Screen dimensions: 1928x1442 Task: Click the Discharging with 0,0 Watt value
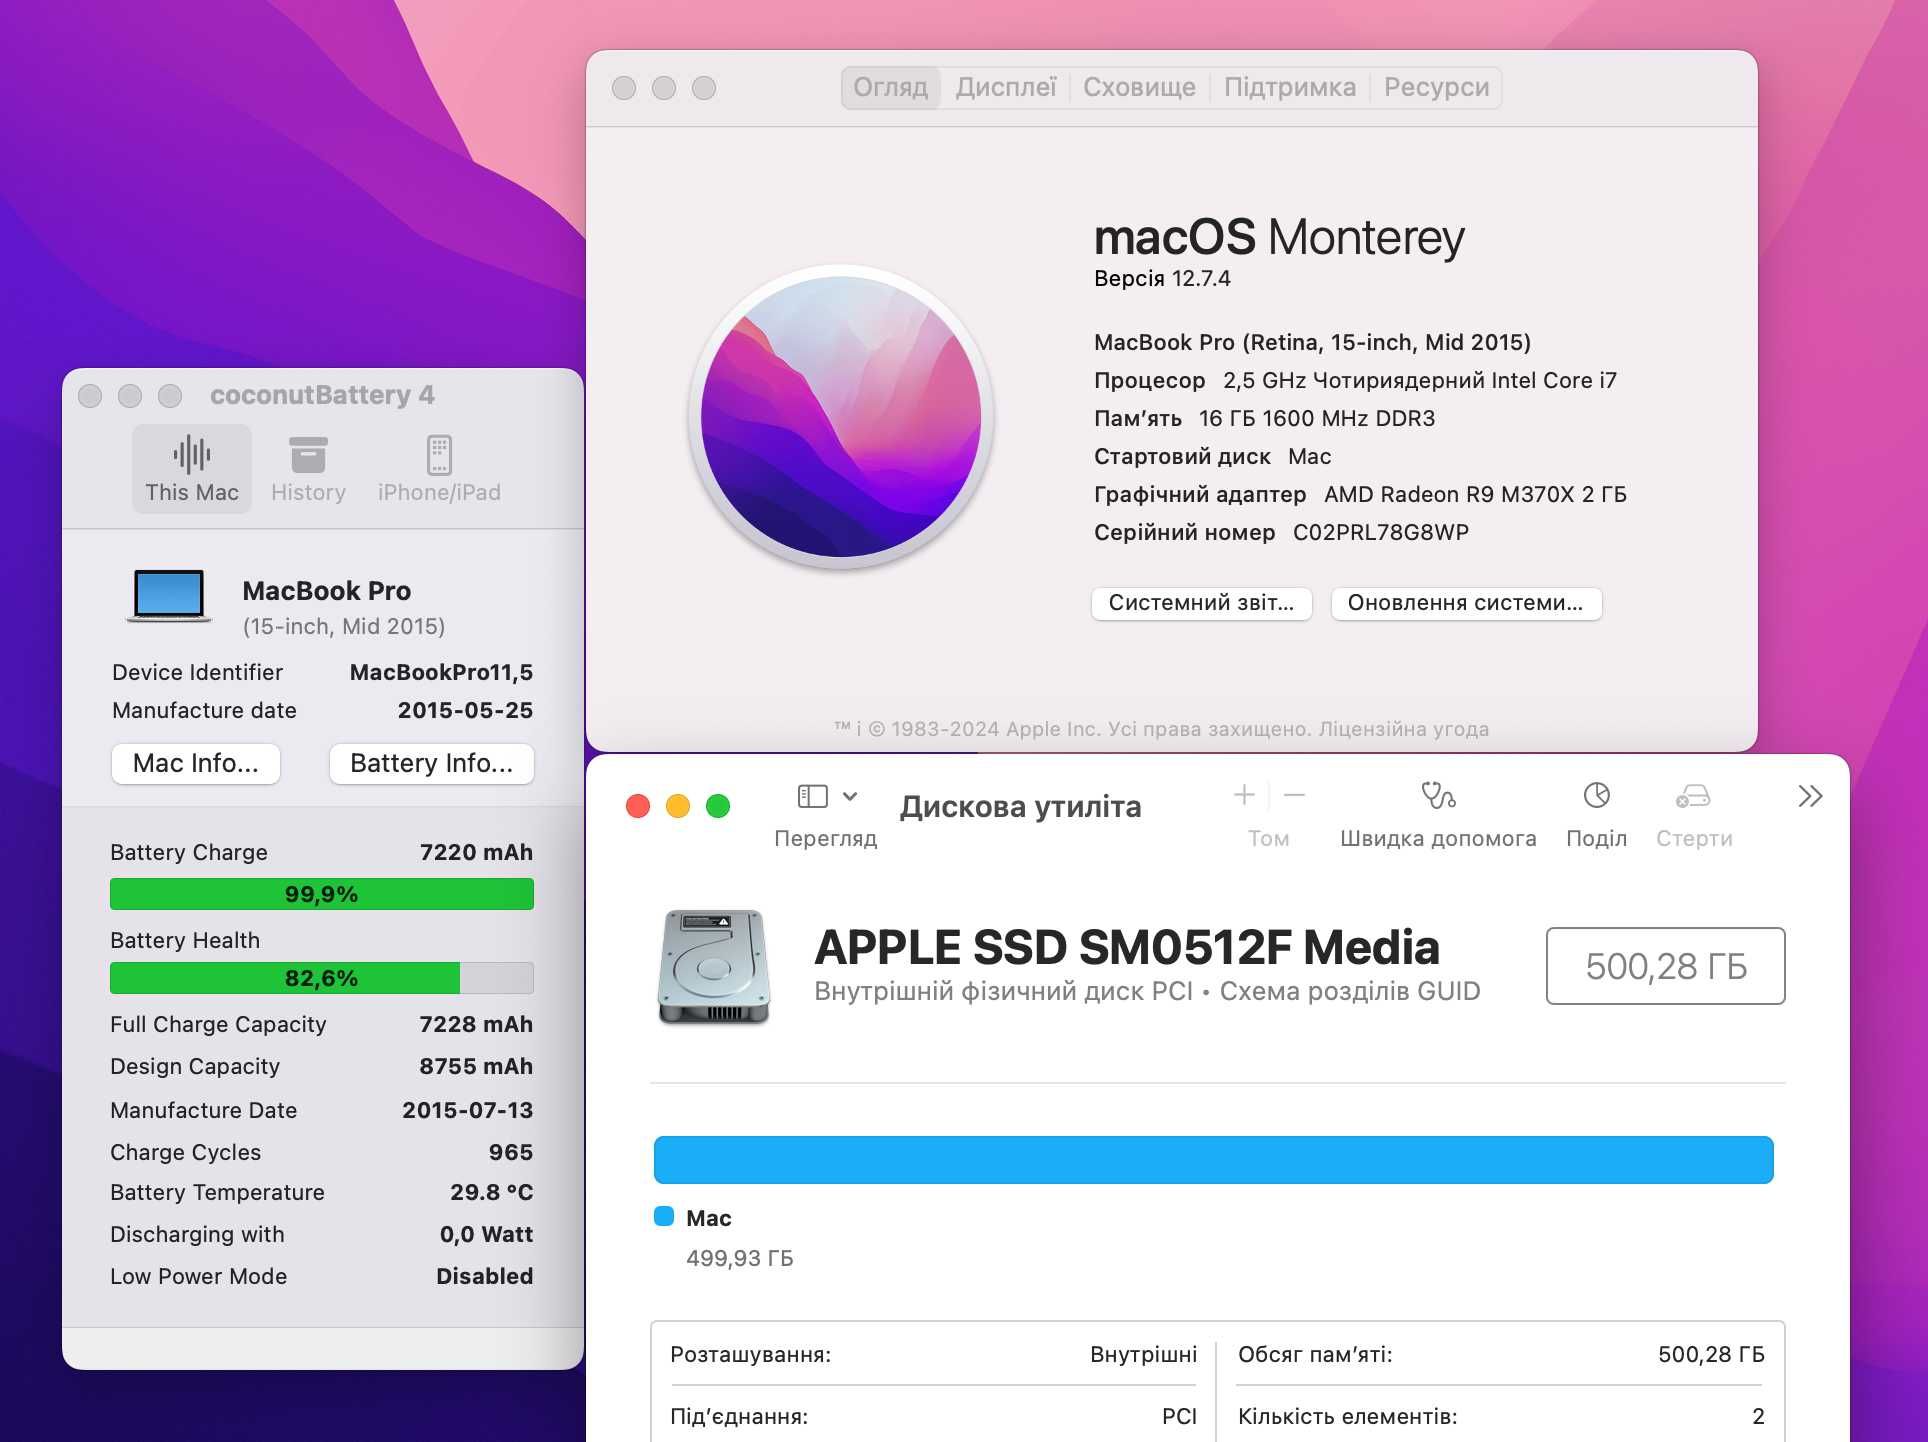pyautogui.click(x=486, y=1234)
